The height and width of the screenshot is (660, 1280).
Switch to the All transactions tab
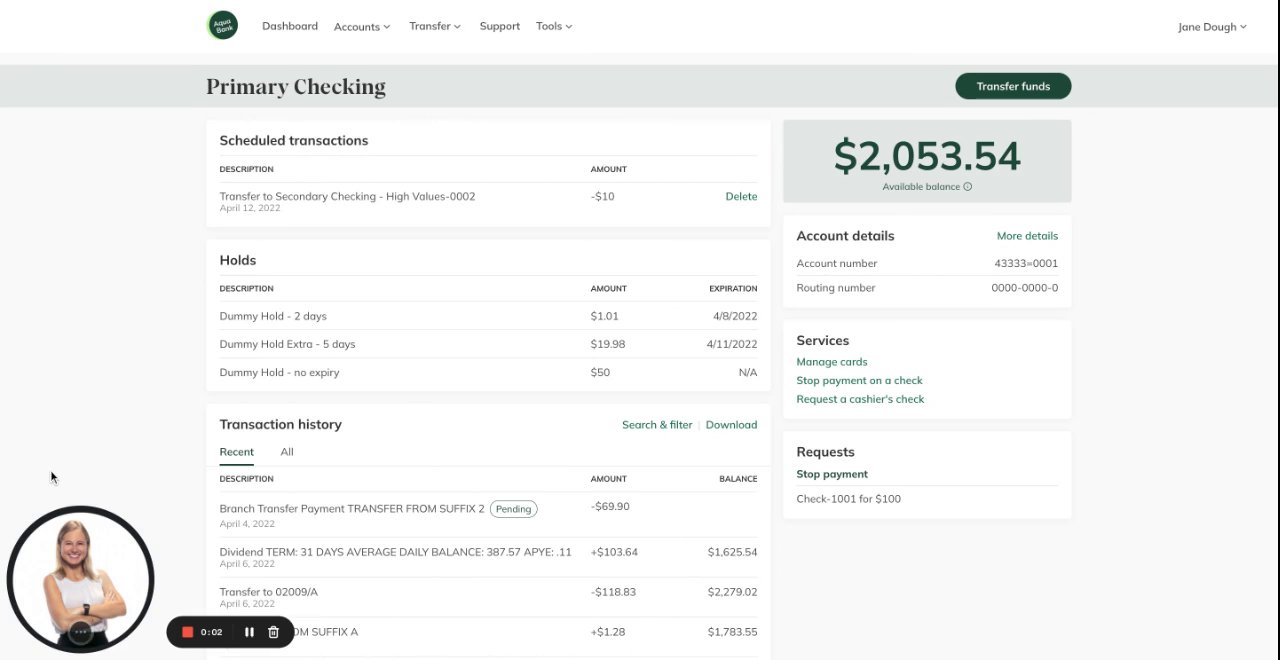[x=287, y=452]
